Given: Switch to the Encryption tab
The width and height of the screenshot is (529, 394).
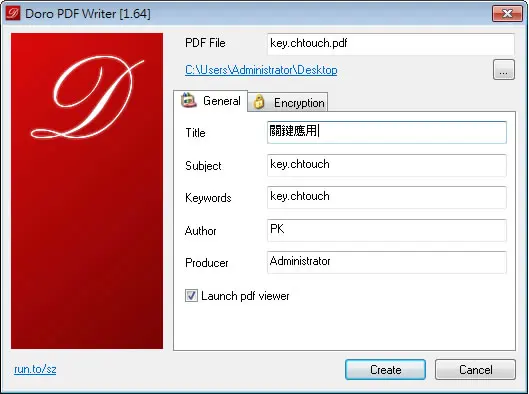Looking at the screenshot, I should tap(288, 102).
